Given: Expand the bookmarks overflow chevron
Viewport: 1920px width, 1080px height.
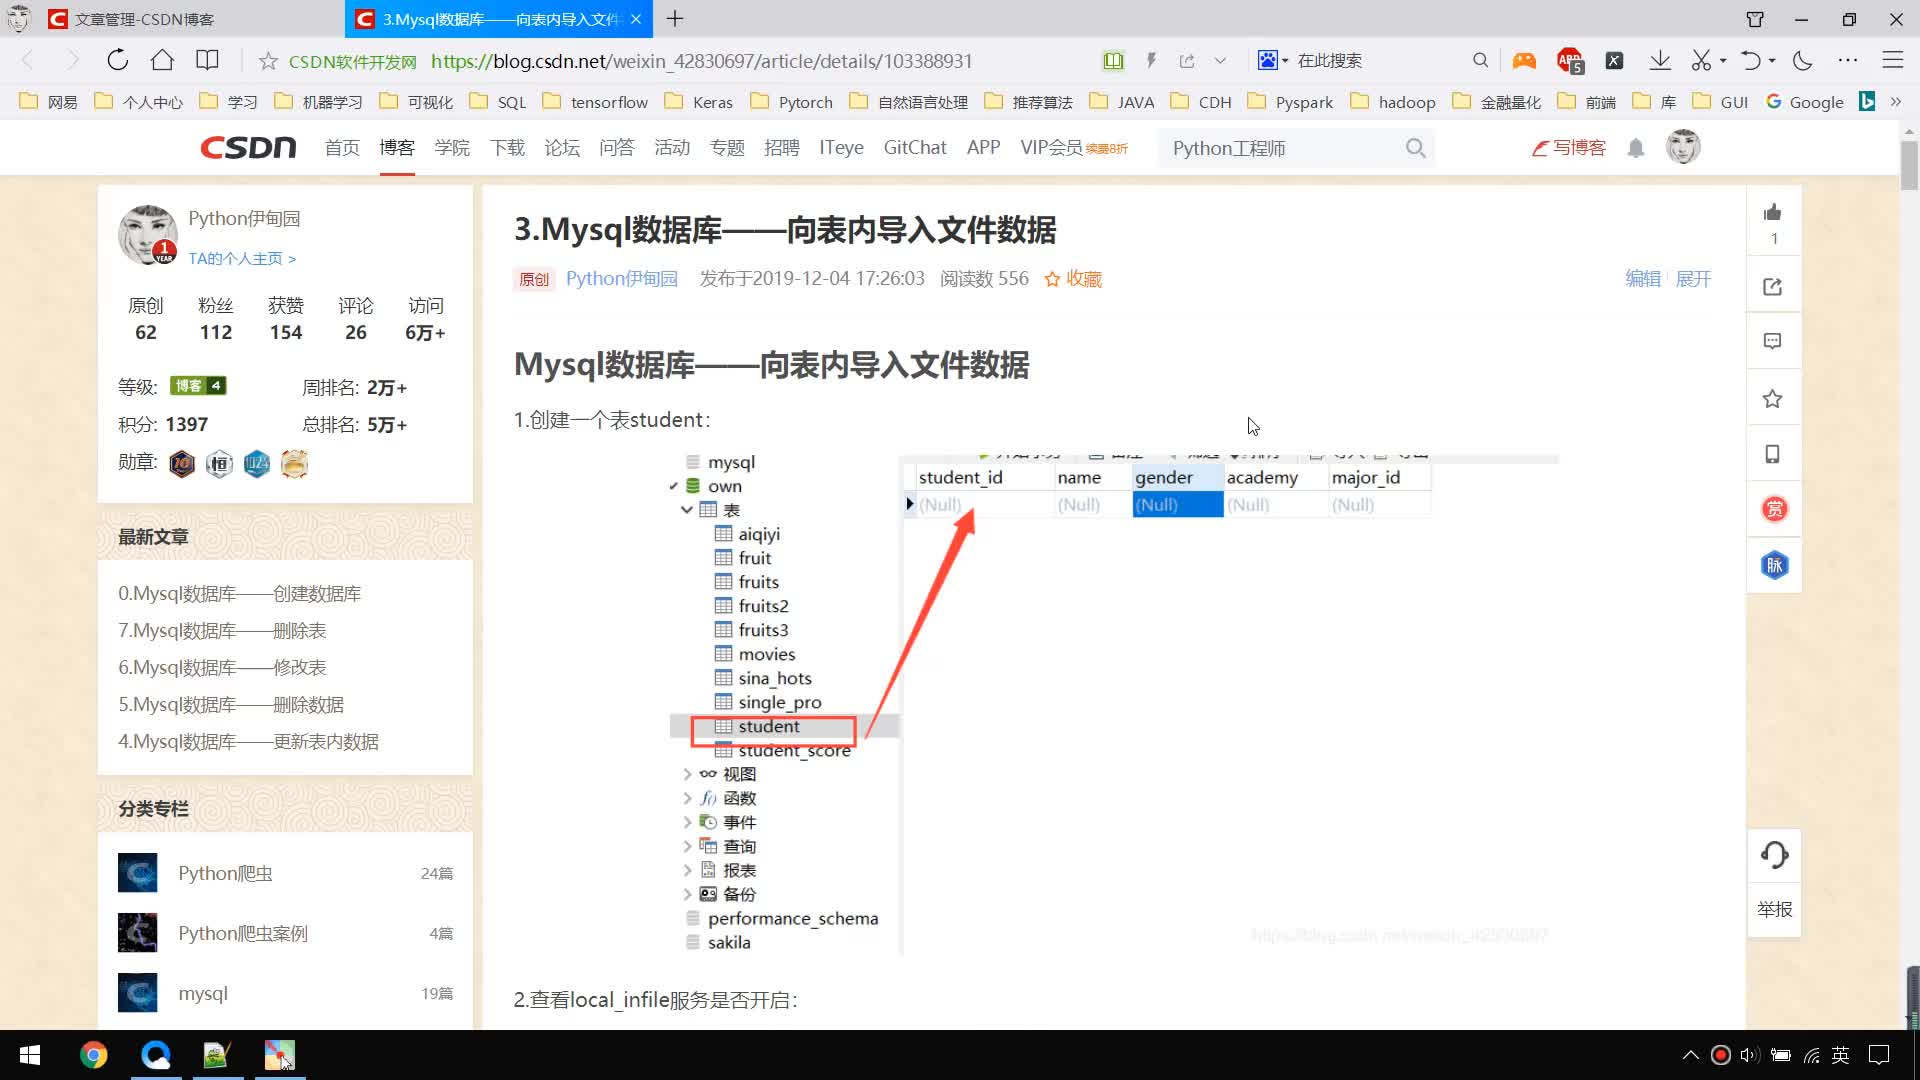Looking at the screenshot, I should point(1896,102).
